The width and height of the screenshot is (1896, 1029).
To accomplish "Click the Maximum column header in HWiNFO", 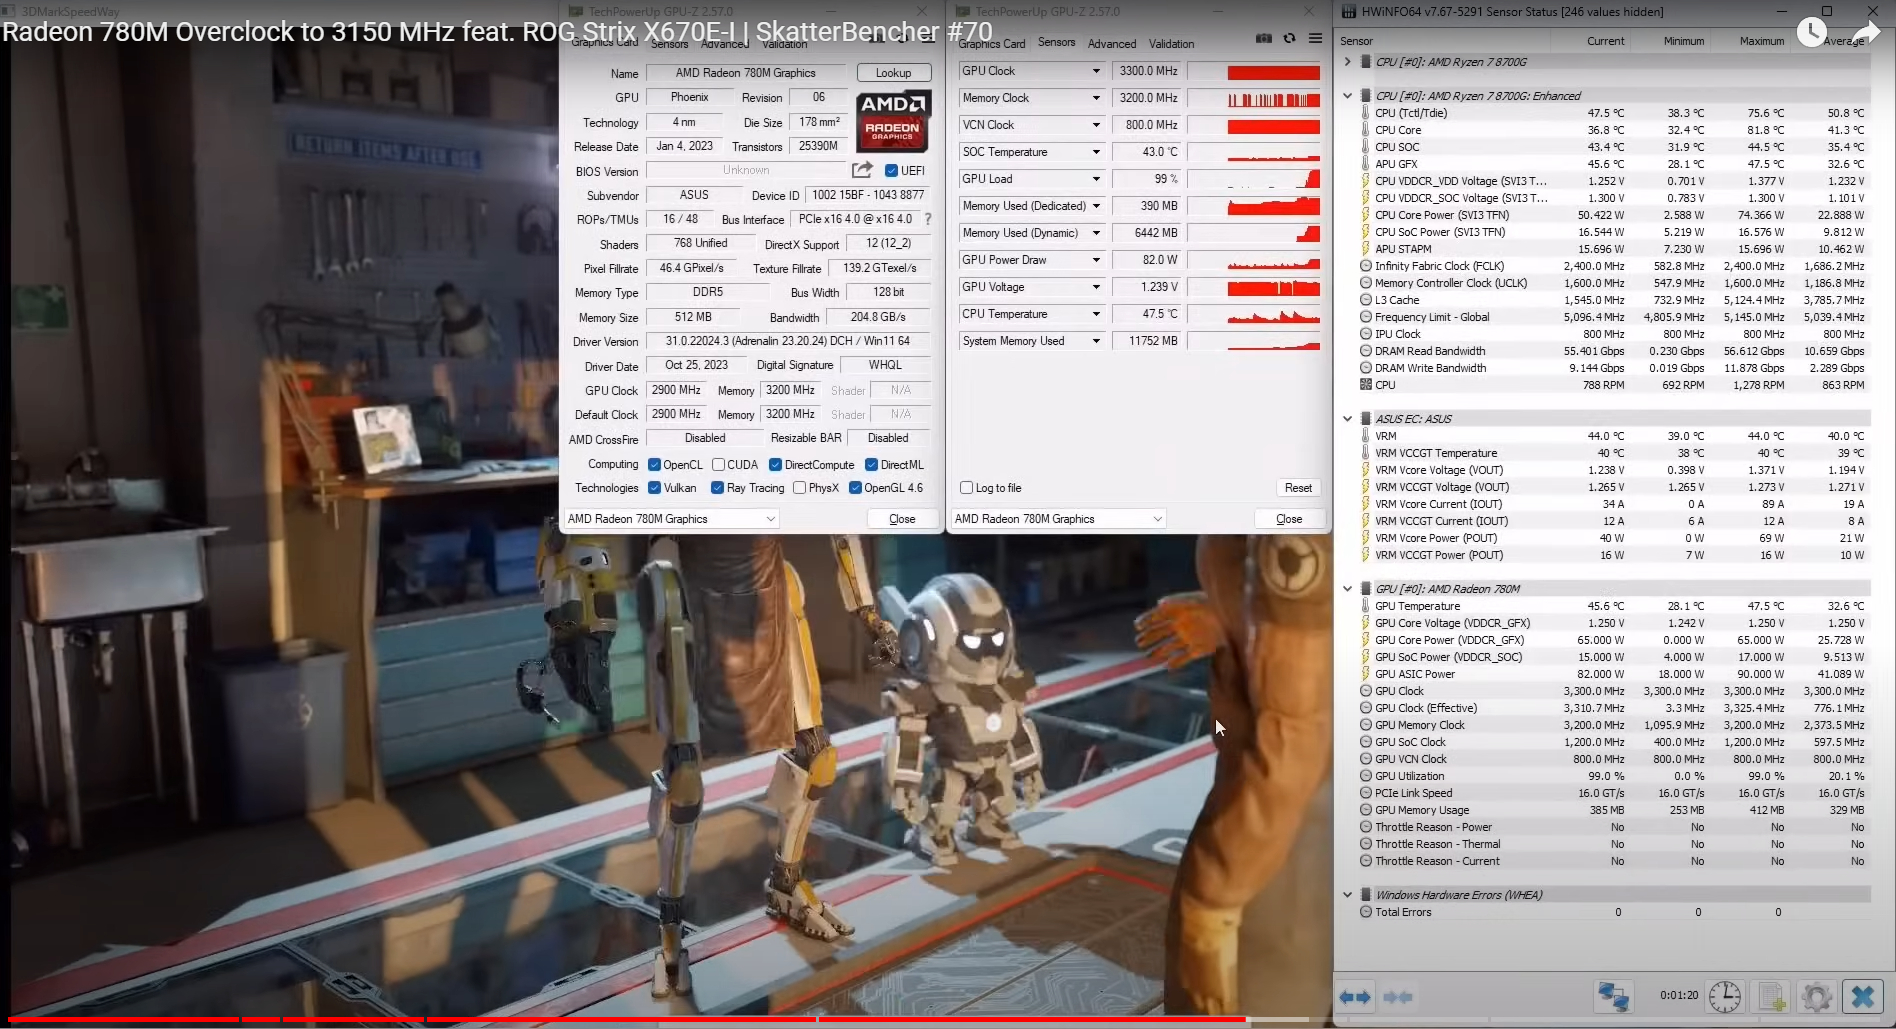I will coord(1761,41).
